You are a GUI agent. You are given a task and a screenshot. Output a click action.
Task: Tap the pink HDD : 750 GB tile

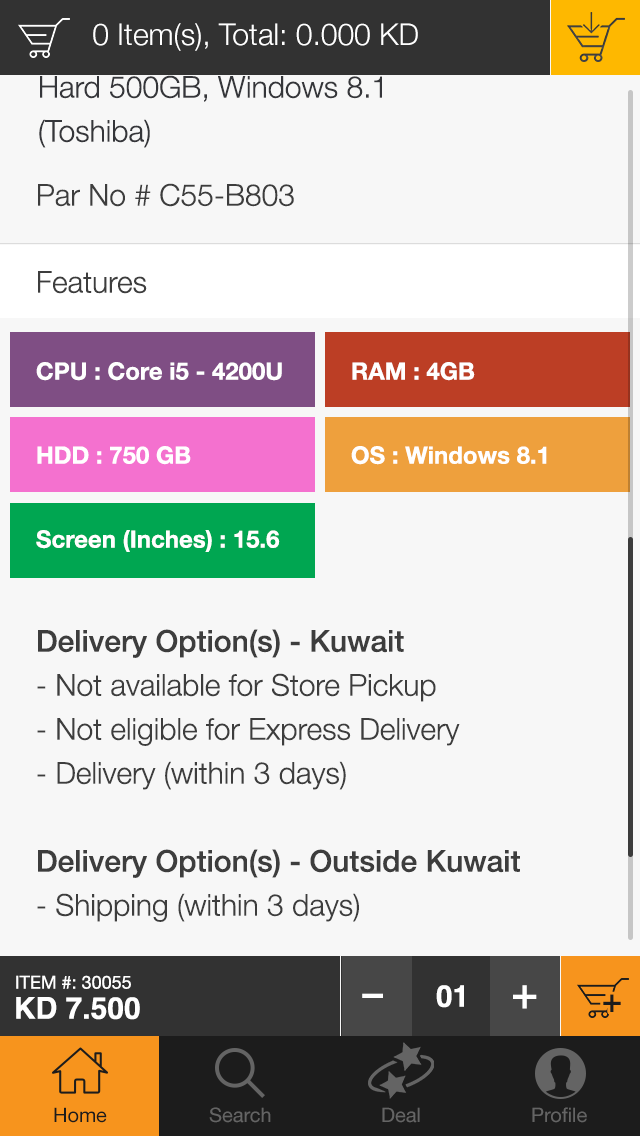162,455
